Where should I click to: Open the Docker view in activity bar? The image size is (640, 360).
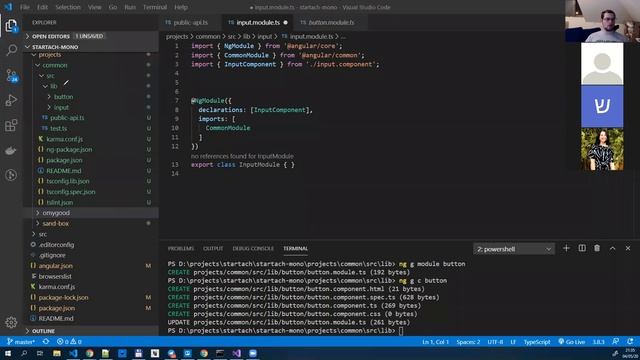tap(11, 151)
